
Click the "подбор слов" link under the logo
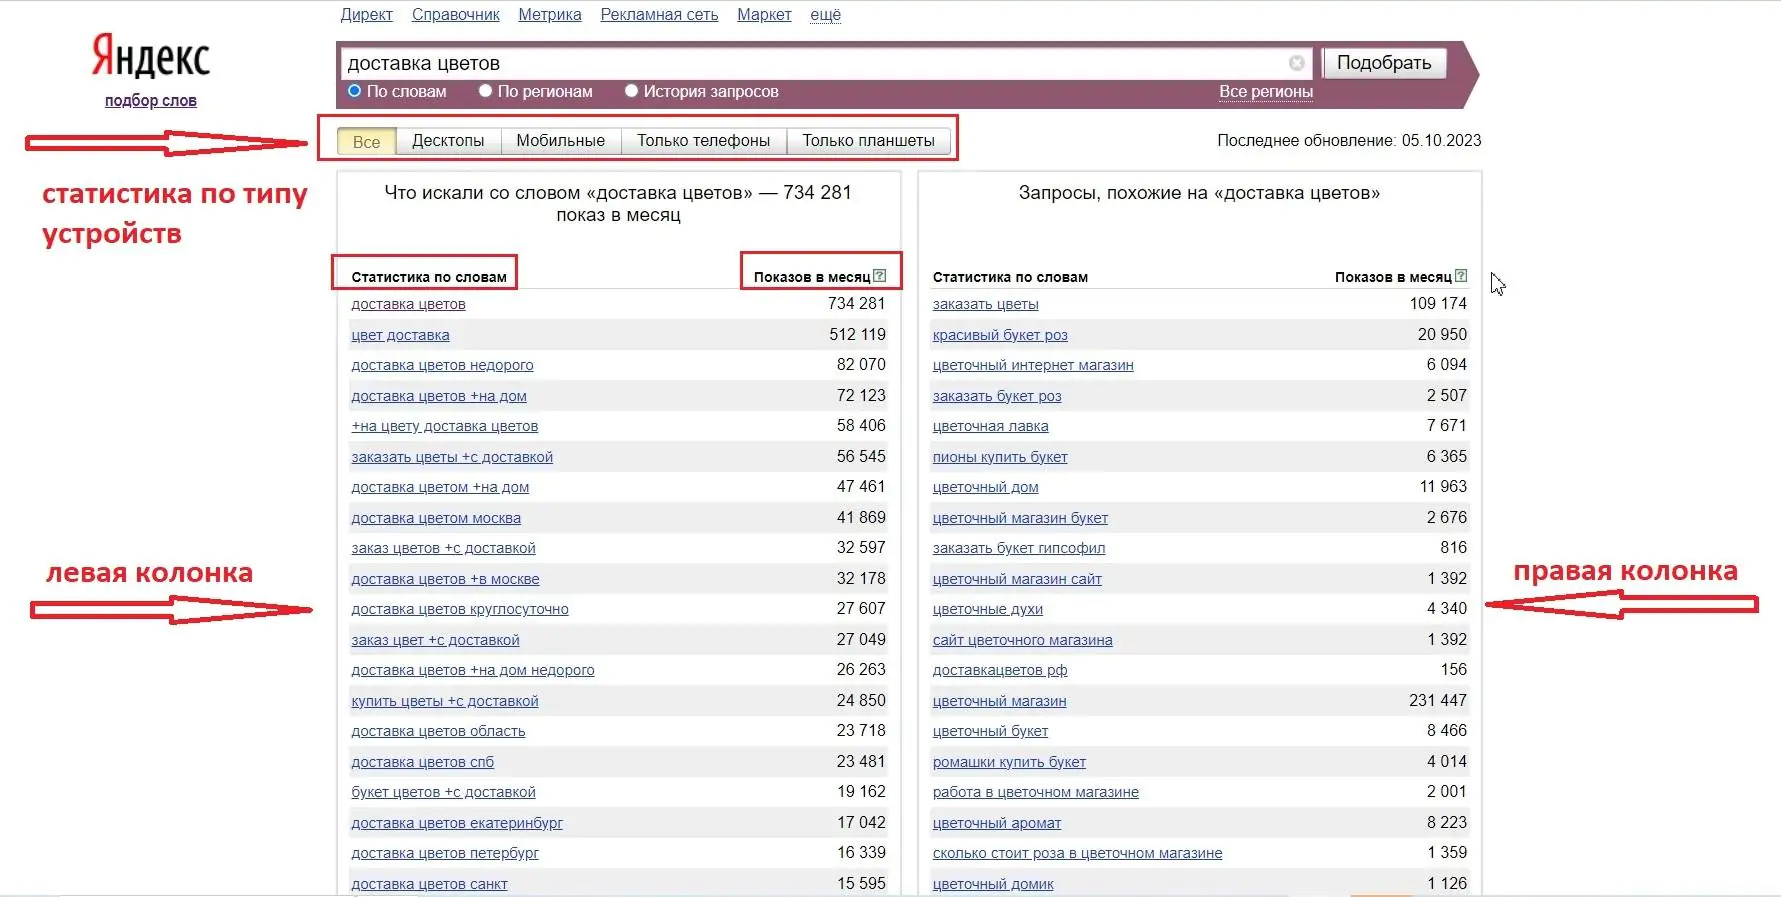coord(151,101)
